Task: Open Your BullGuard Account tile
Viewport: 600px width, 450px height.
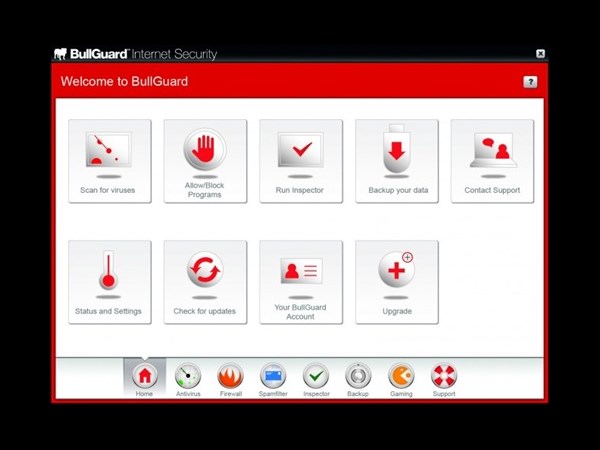Action: click(300, 281)
